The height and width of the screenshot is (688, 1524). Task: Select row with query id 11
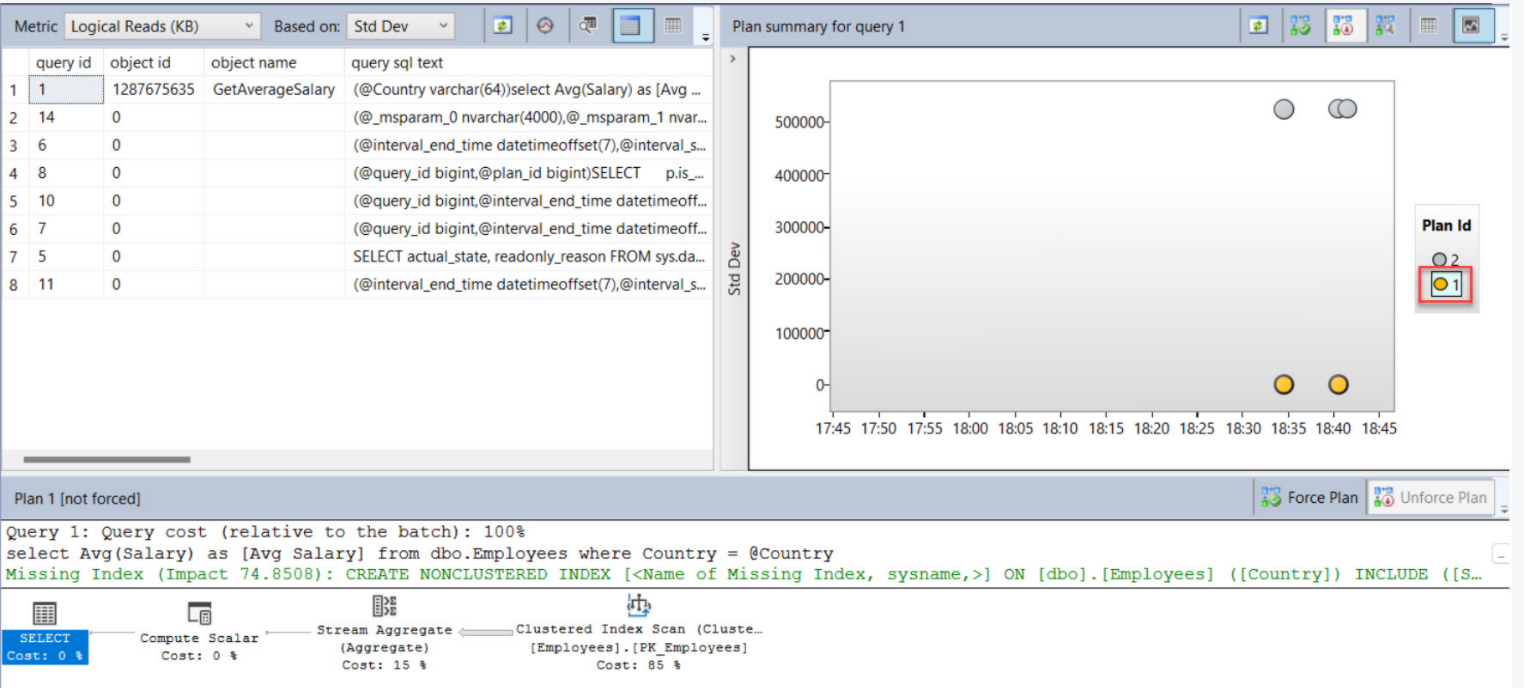(x=357, y=285)
